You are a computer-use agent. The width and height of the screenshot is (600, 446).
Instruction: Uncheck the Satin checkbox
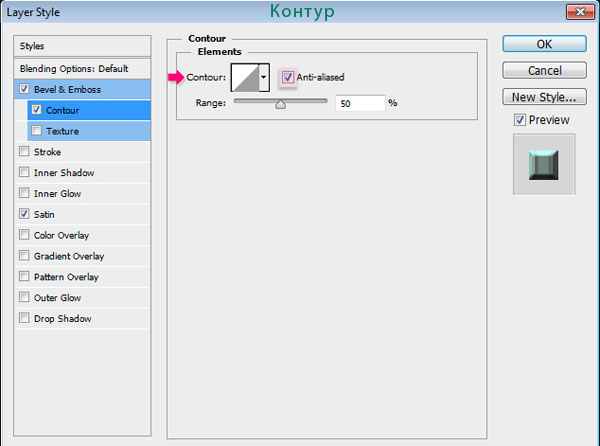click(24, 213)
